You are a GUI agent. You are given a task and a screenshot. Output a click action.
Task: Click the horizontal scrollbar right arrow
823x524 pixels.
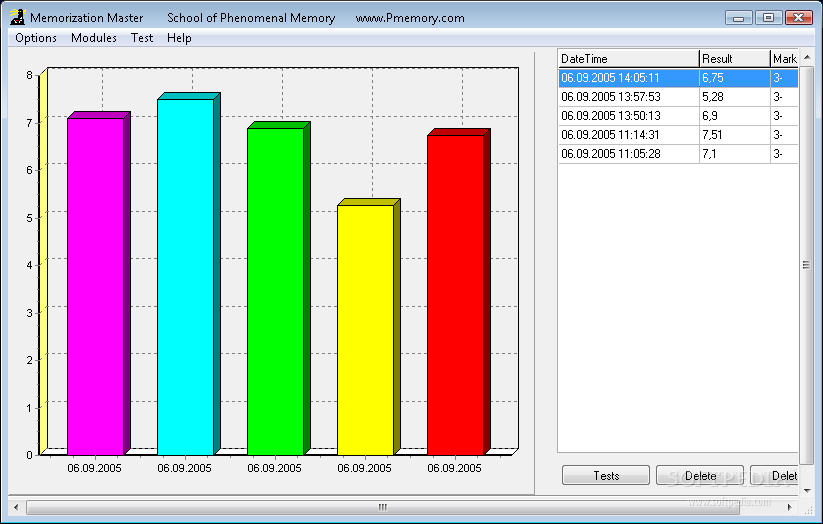(789, 507)
